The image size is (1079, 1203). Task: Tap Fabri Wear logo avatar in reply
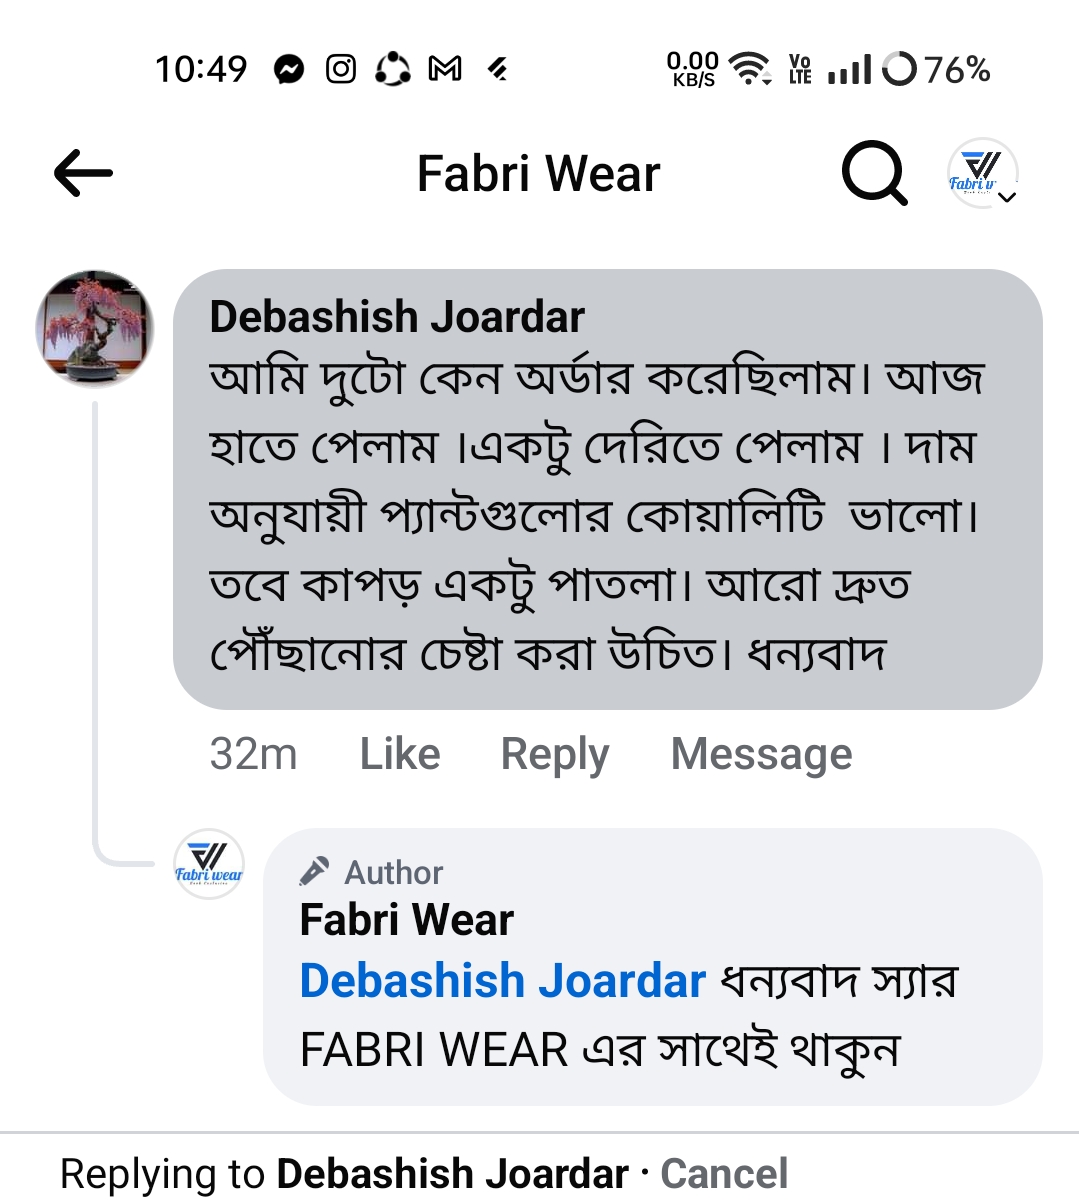coord(209,864)
